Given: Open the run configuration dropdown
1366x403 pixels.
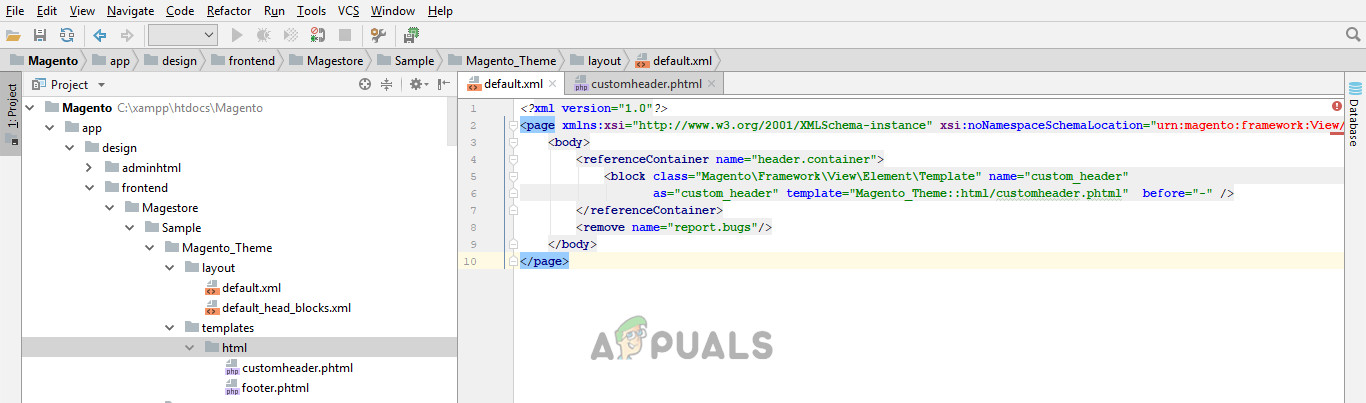Looking at the screenshot, I should (183, 35).
